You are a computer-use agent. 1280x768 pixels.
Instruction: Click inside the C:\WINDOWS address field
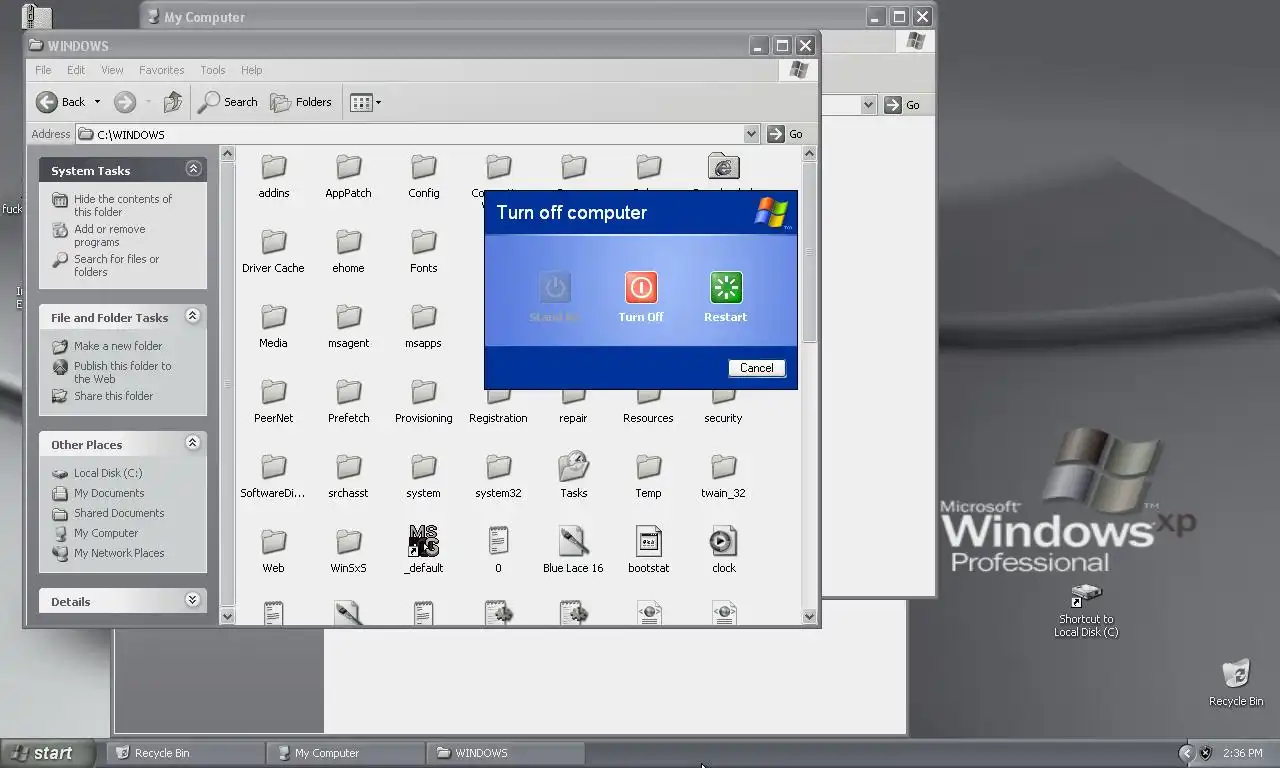click(418, 134)
